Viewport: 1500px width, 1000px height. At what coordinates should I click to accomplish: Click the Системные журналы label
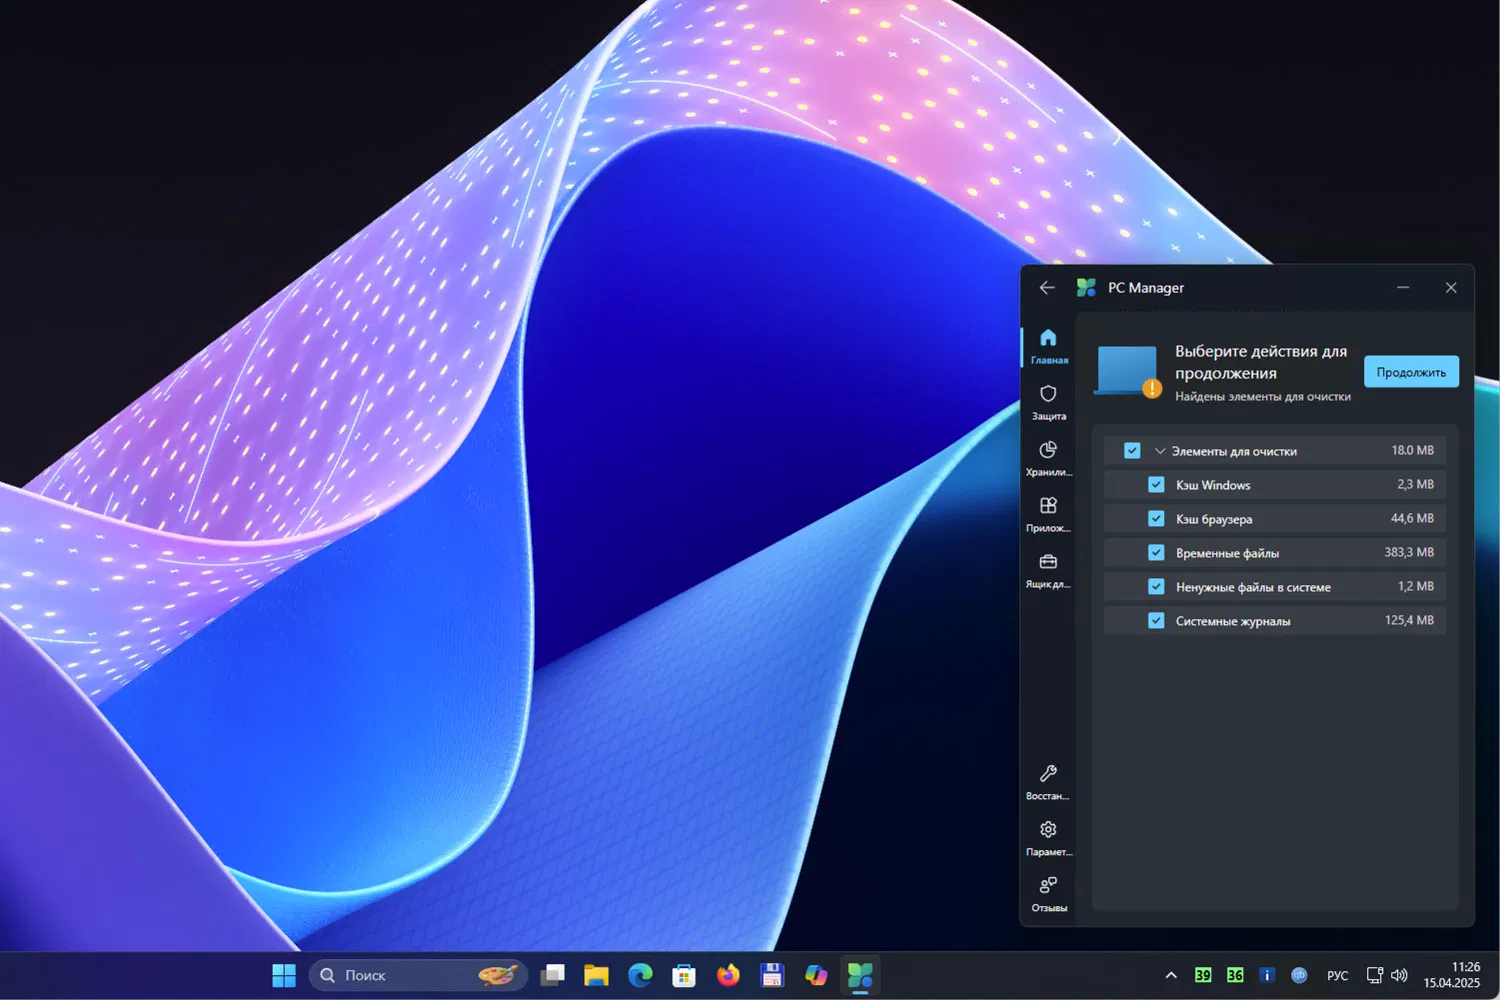1233,621
